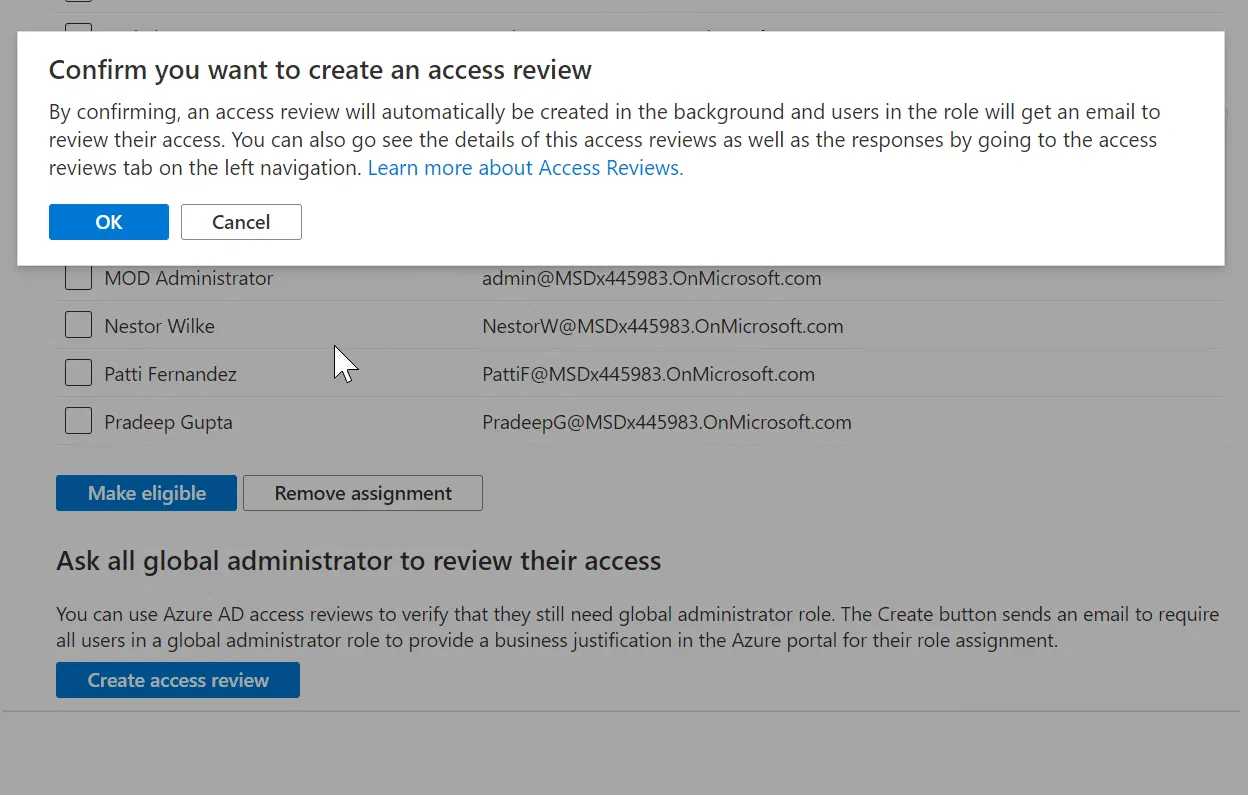Confirm the access review with OK
Viewport: 1248px width, 795px height.
[108, 222]
